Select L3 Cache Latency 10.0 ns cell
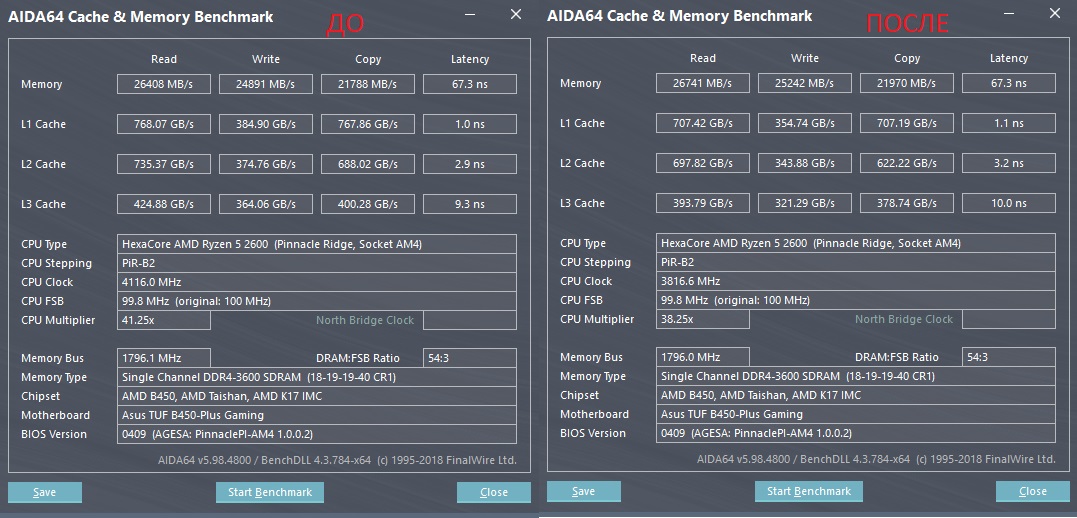The height and width of the screenshot is (518, 1077). [1008, 203]
